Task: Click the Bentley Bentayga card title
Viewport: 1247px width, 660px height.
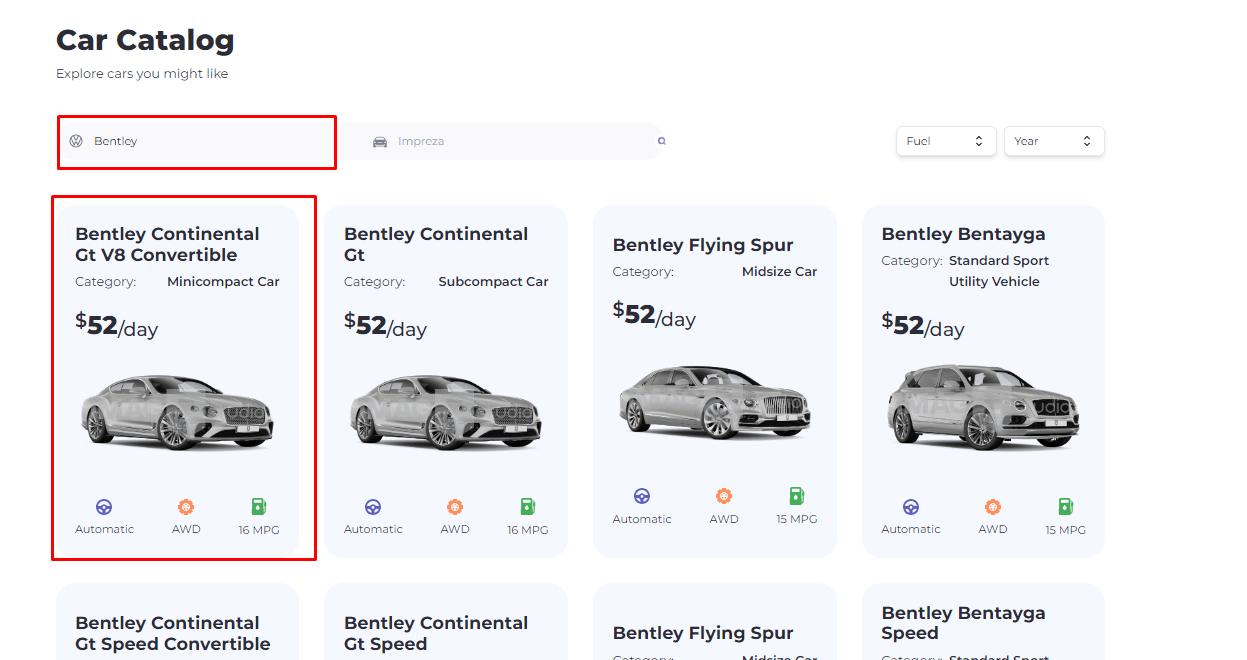Action: point(963,234)
